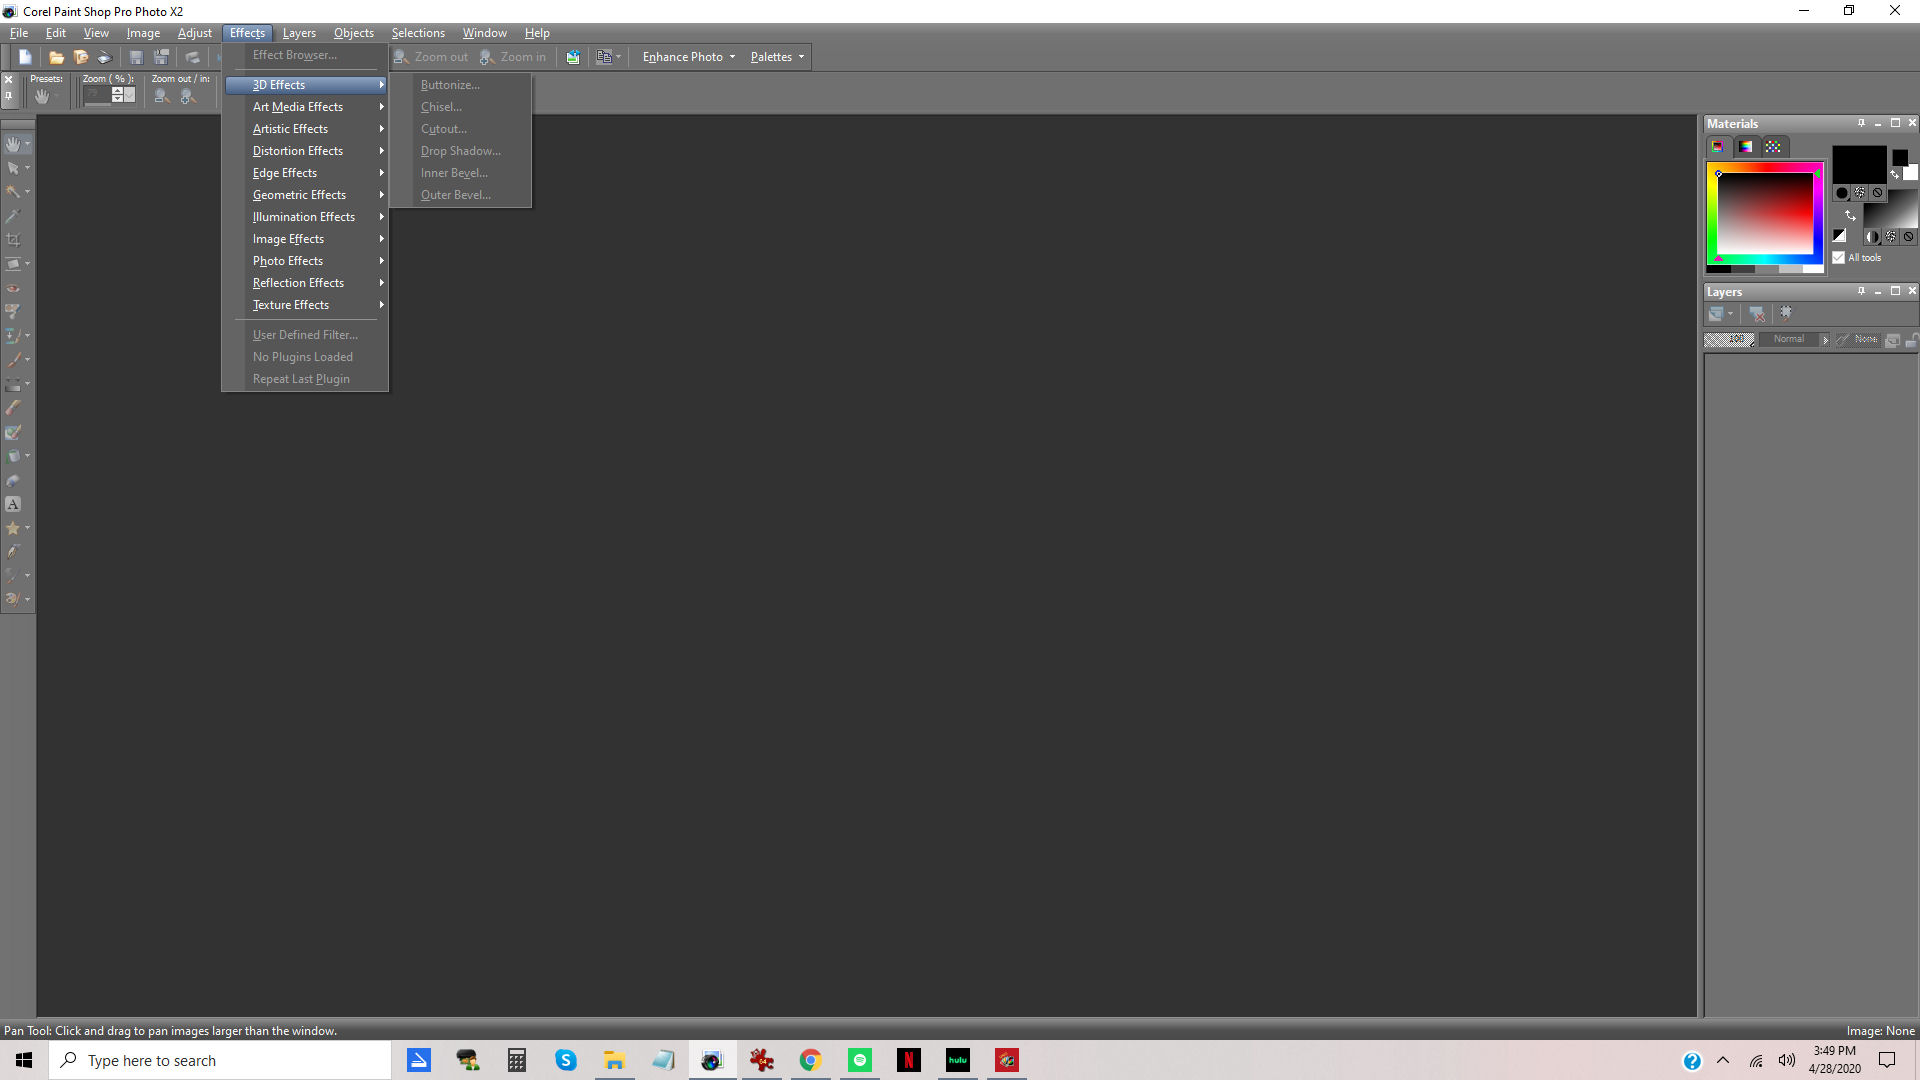Set colors to black and white icon

[x=1839, y=236]
